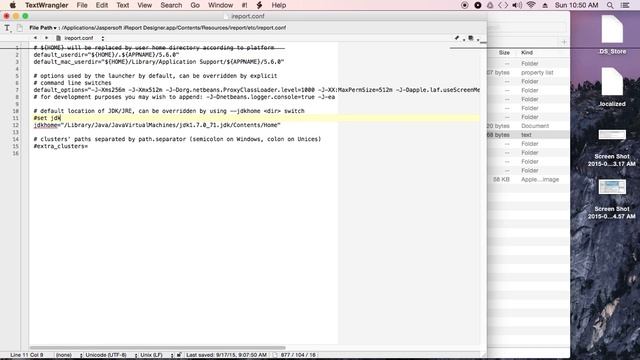The height and width of the screenshot is (360, 640).
Task: Open Spotlight search
Action: [x=610, y=5]
